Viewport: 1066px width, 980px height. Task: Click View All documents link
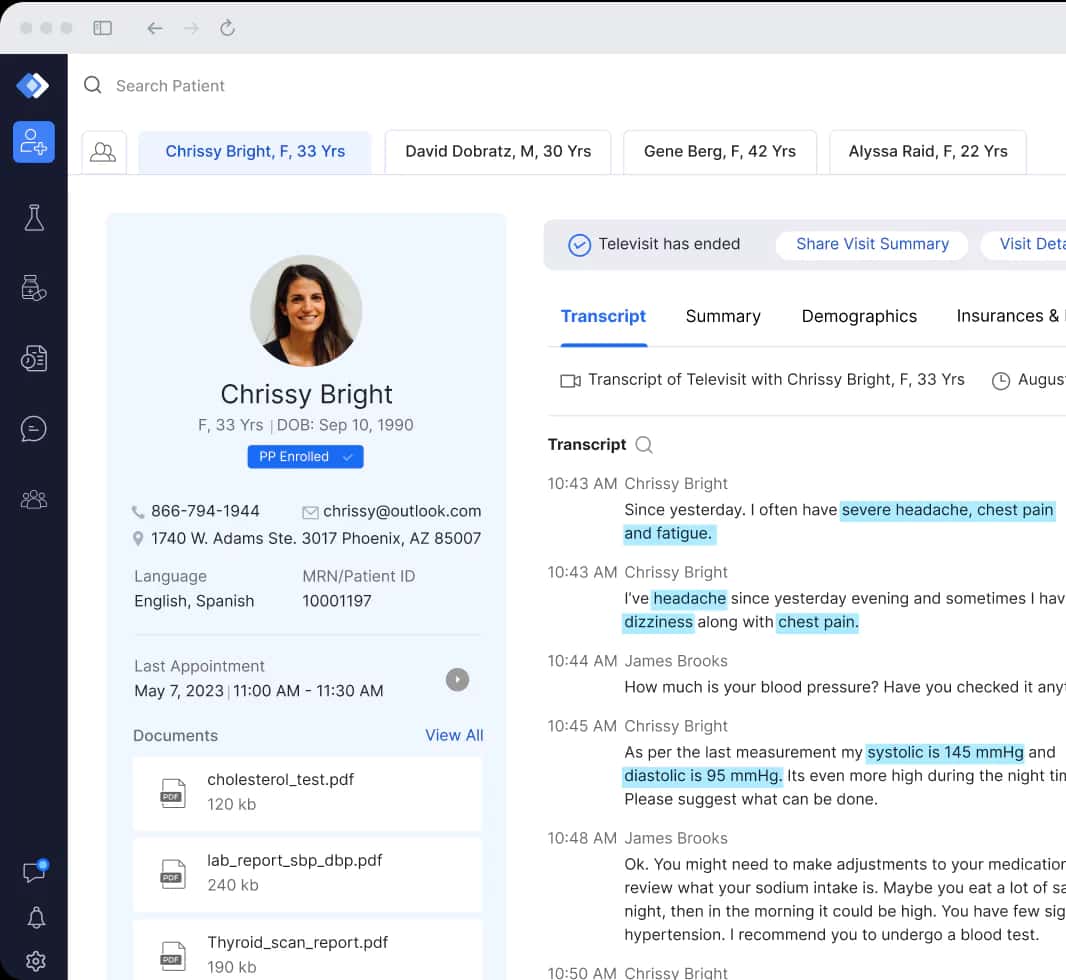click(x=454, y=735)
